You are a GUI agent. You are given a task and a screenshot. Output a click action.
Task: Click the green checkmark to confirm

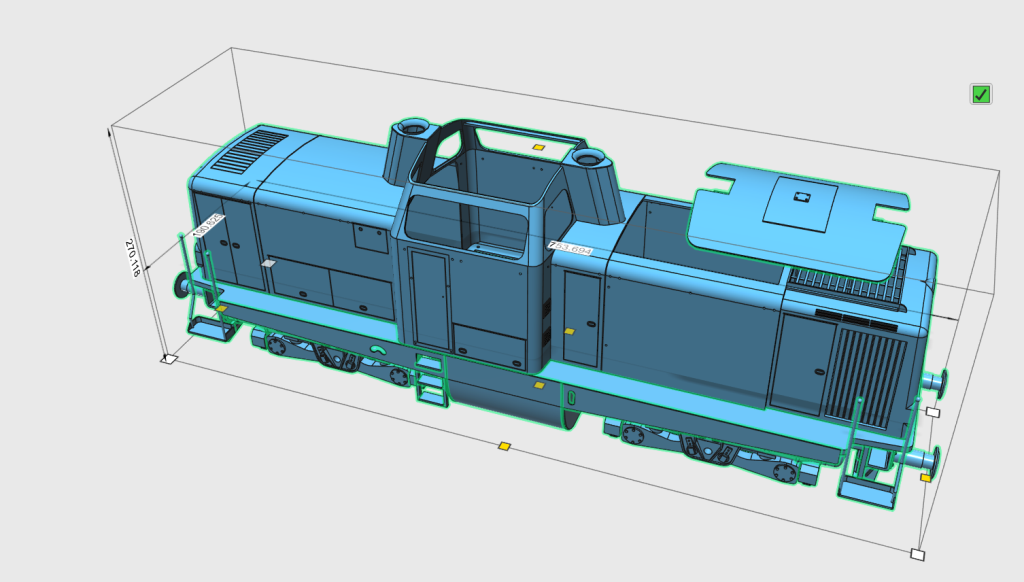[980, 94]
